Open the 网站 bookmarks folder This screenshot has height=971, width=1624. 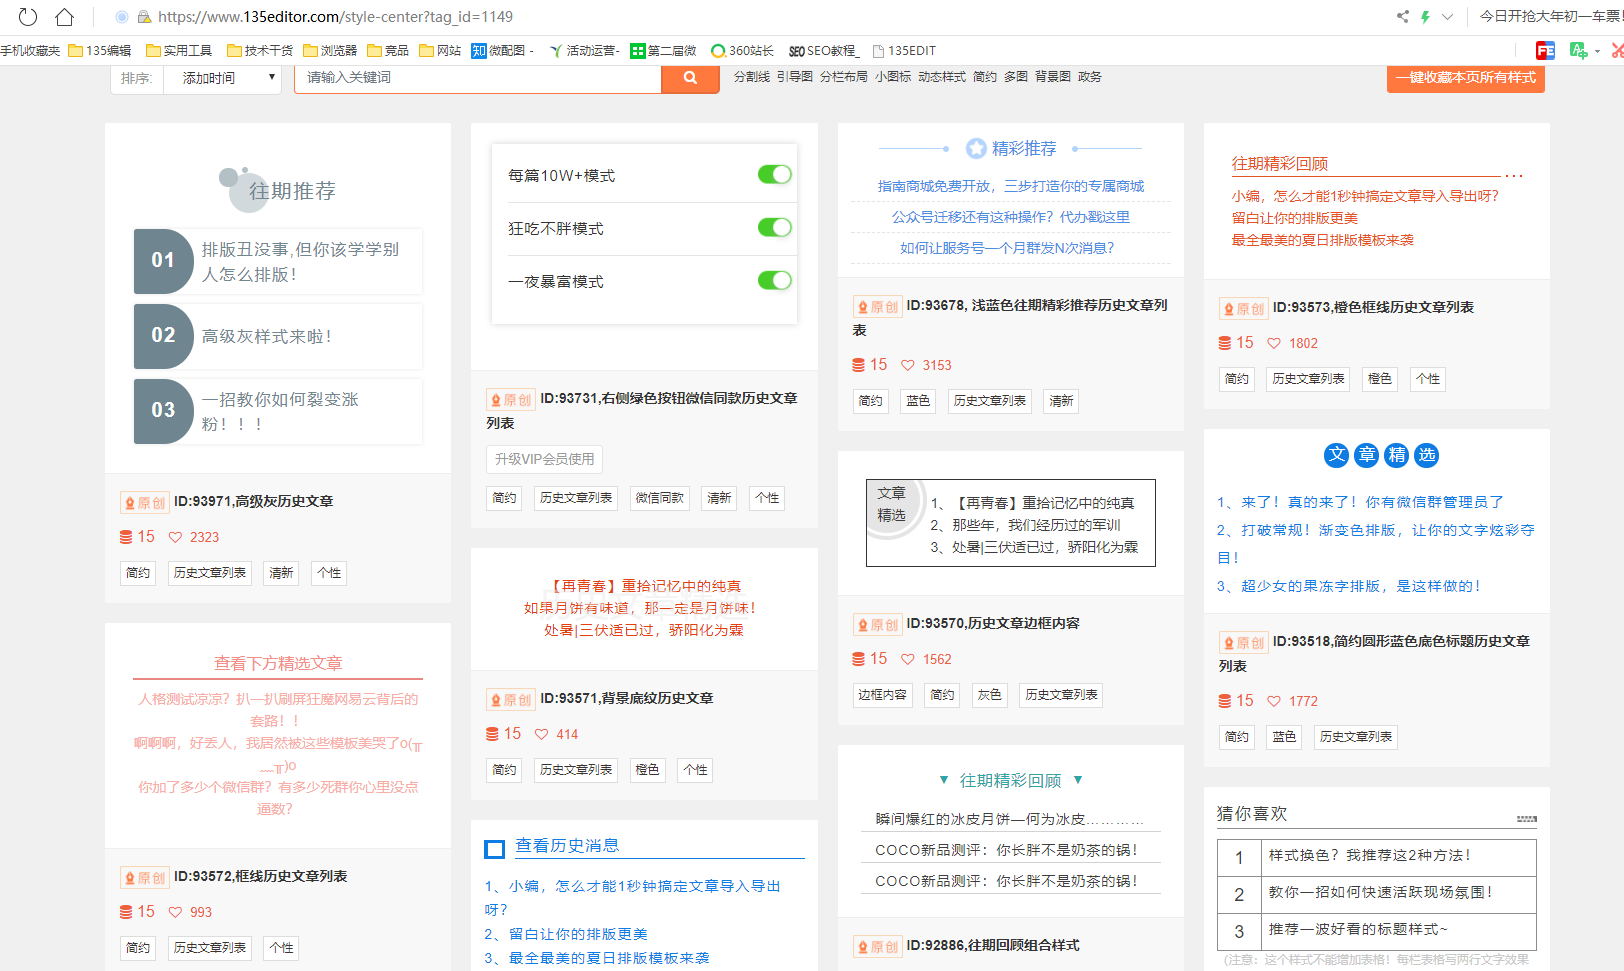pos(440,50)
